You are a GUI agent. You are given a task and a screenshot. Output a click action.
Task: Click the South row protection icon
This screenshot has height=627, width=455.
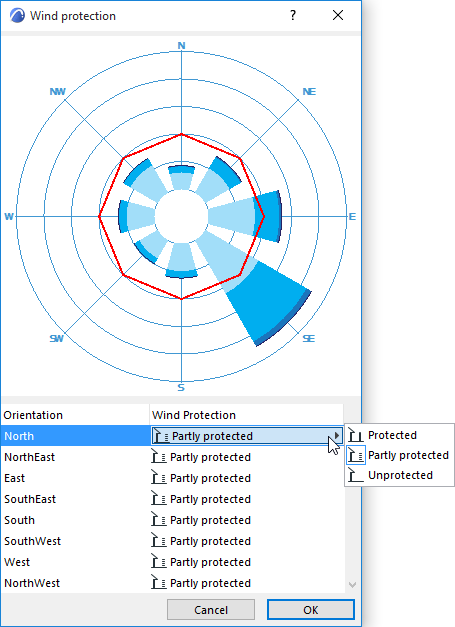click(159, 520)
